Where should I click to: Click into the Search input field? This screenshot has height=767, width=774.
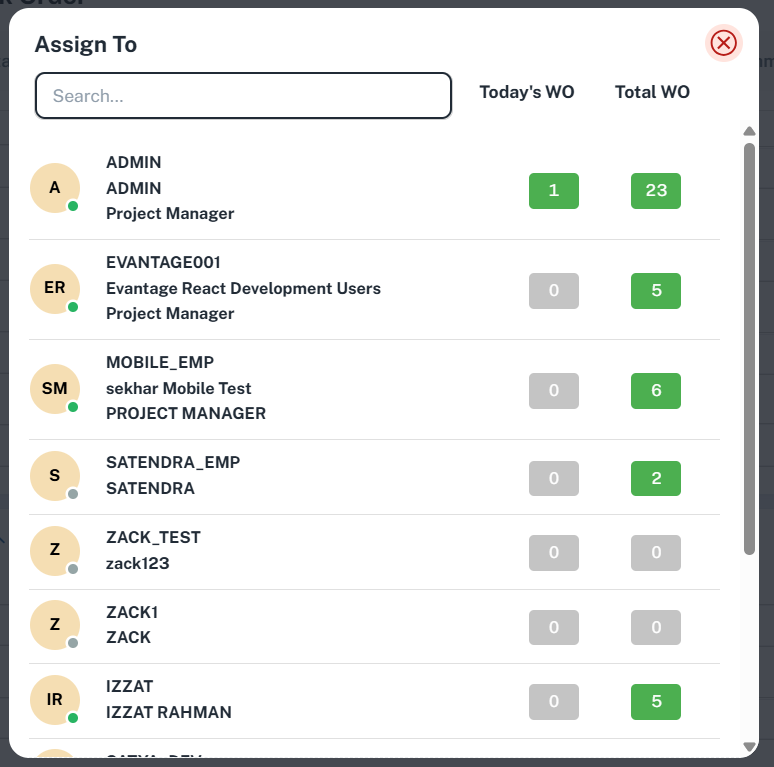(x=243, y=96)
